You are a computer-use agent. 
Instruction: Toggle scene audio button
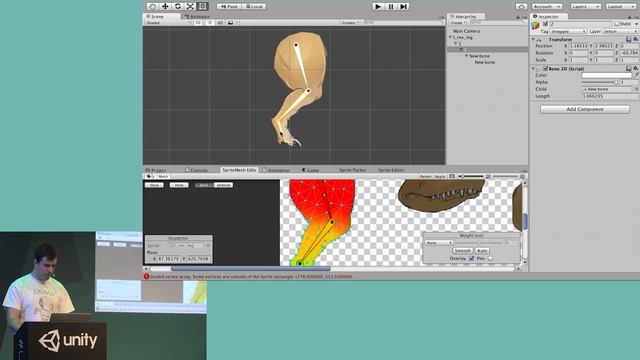pos(220,23)
